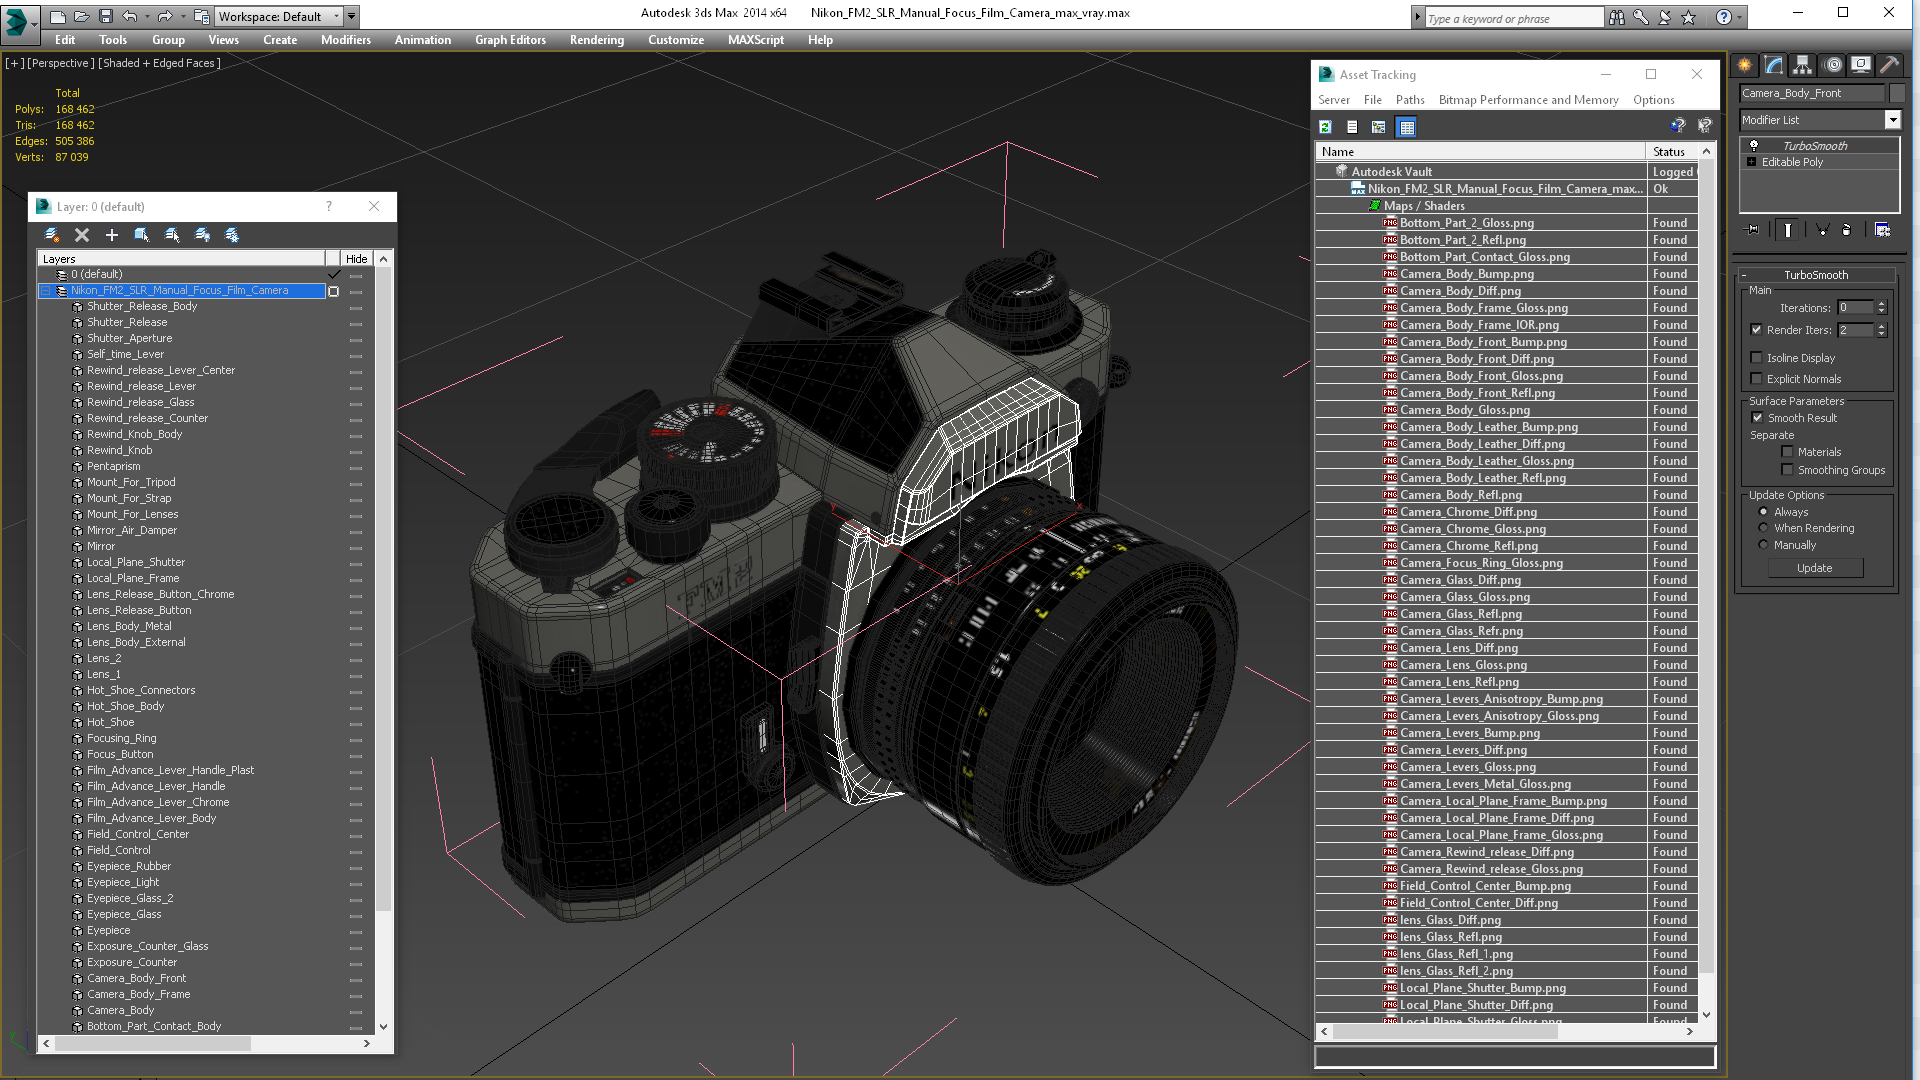Open Paths menu in Asset Tracking
The height and width of the screenshot is (1080, 1920).
point(1410,100)
